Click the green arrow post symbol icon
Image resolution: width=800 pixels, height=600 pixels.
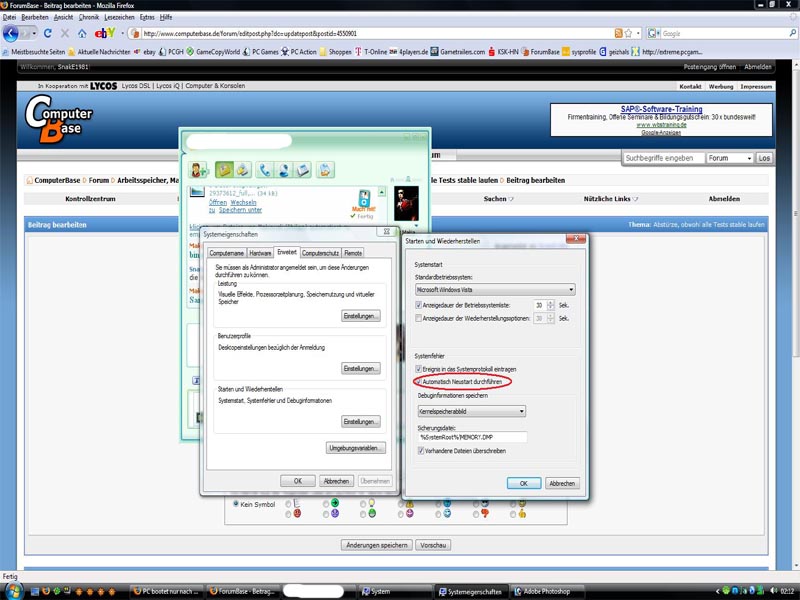(335, 503)
